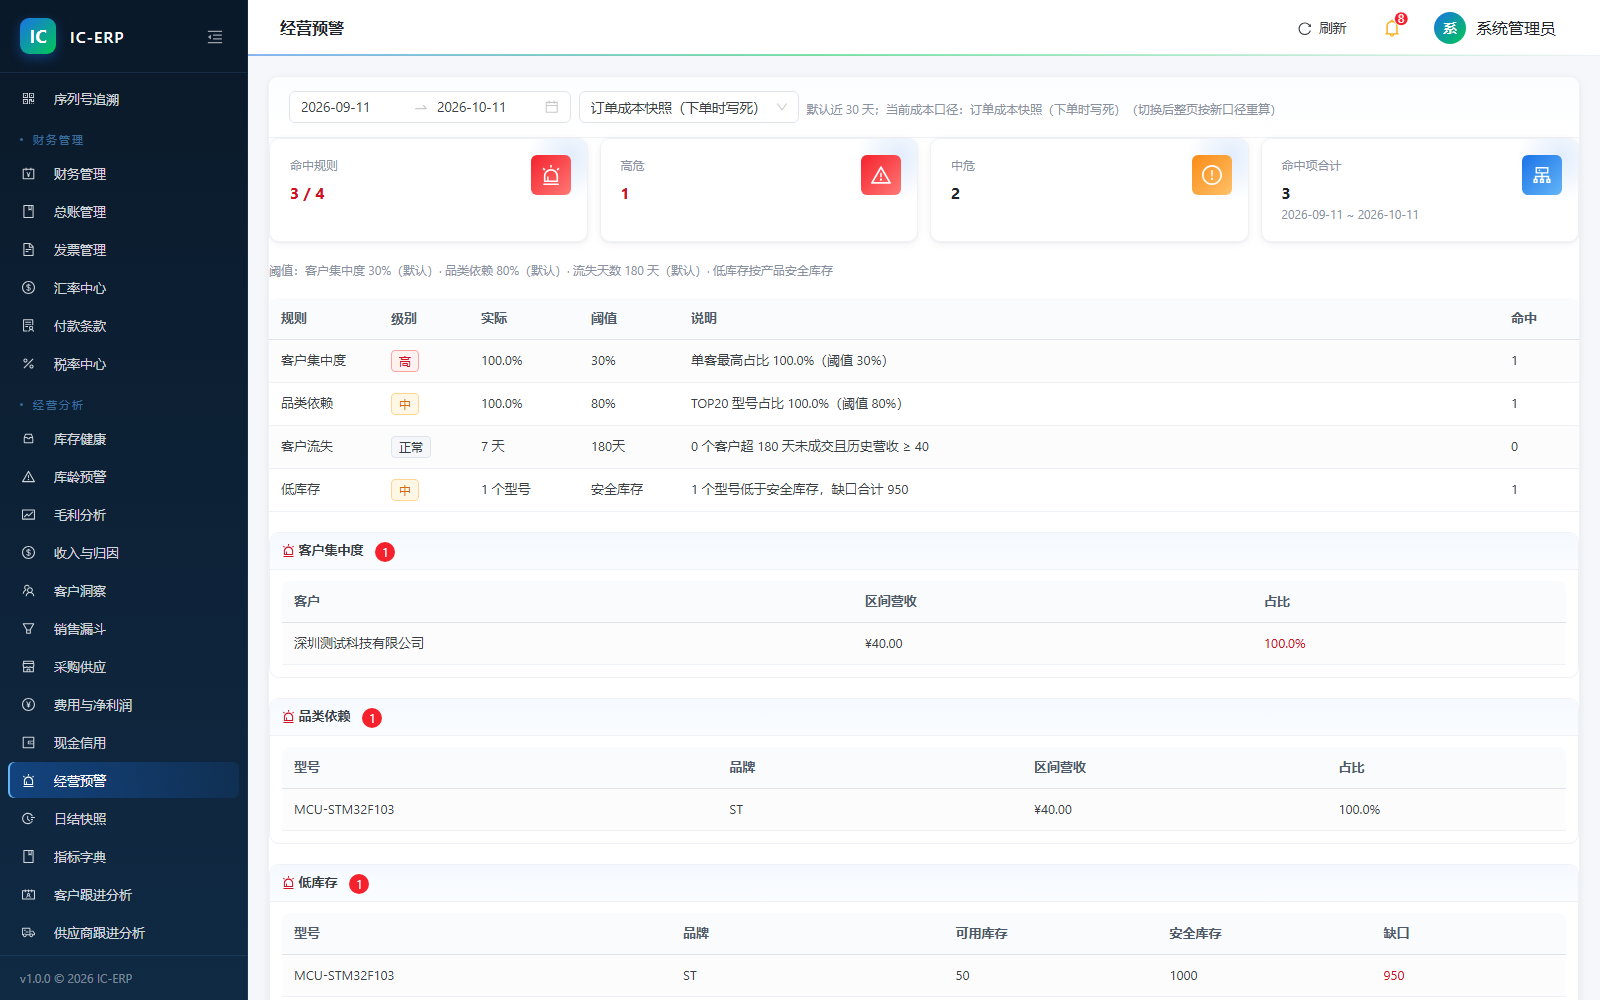The height and width of the screenshot is (1000, 1600).
Task: Collapse the sidebar with the menu fold icon
Action: click(215, 37)
